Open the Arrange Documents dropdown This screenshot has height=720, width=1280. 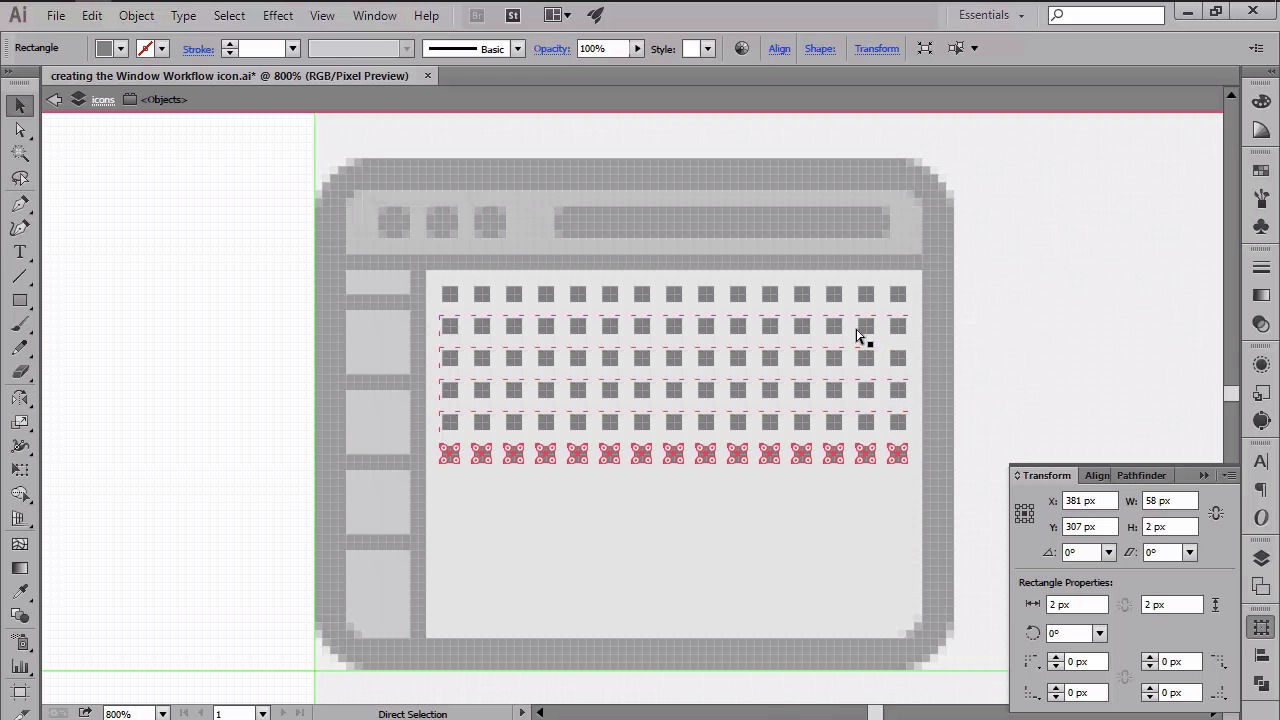point(558,15)
